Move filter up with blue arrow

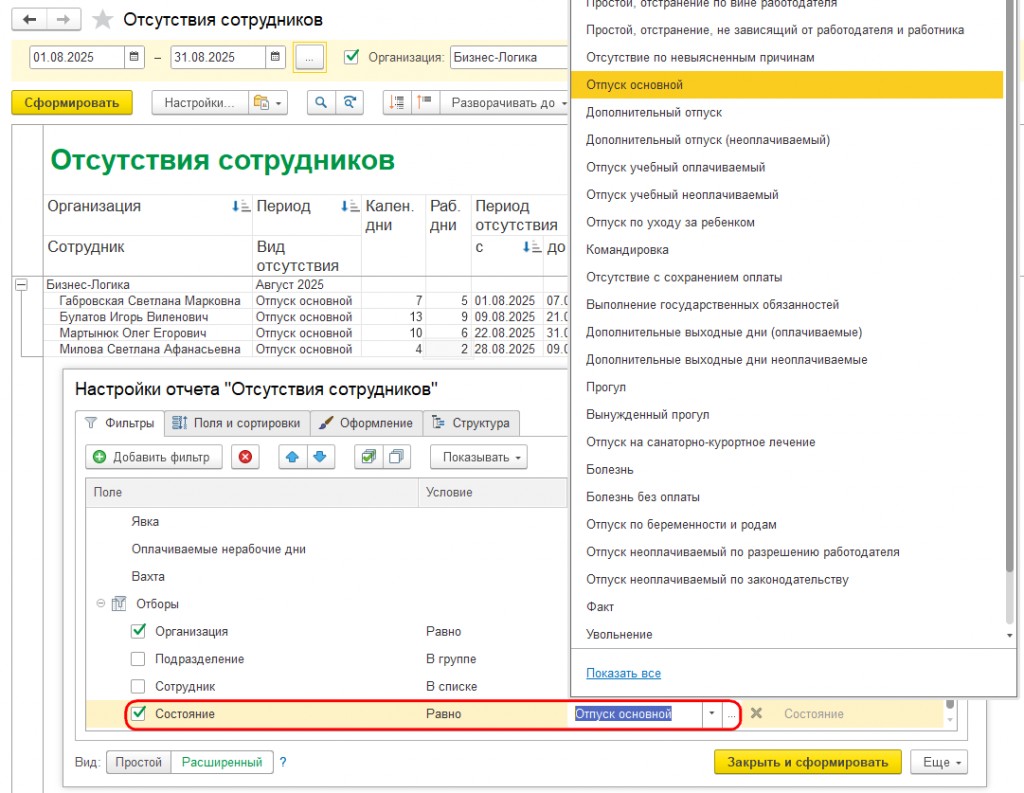pyautogui.click(x=293, y=457)
